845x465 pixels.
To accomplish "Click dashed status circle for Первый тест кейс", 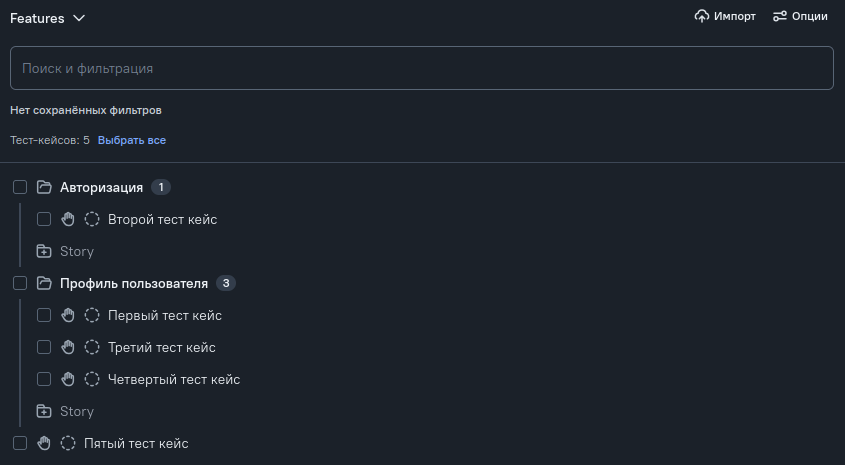I will (92, 315).
